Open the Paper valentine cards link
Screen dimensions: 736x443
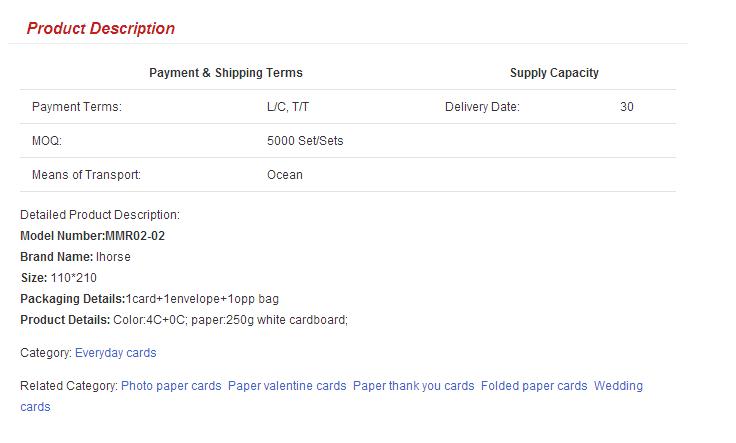click(287, 386)
